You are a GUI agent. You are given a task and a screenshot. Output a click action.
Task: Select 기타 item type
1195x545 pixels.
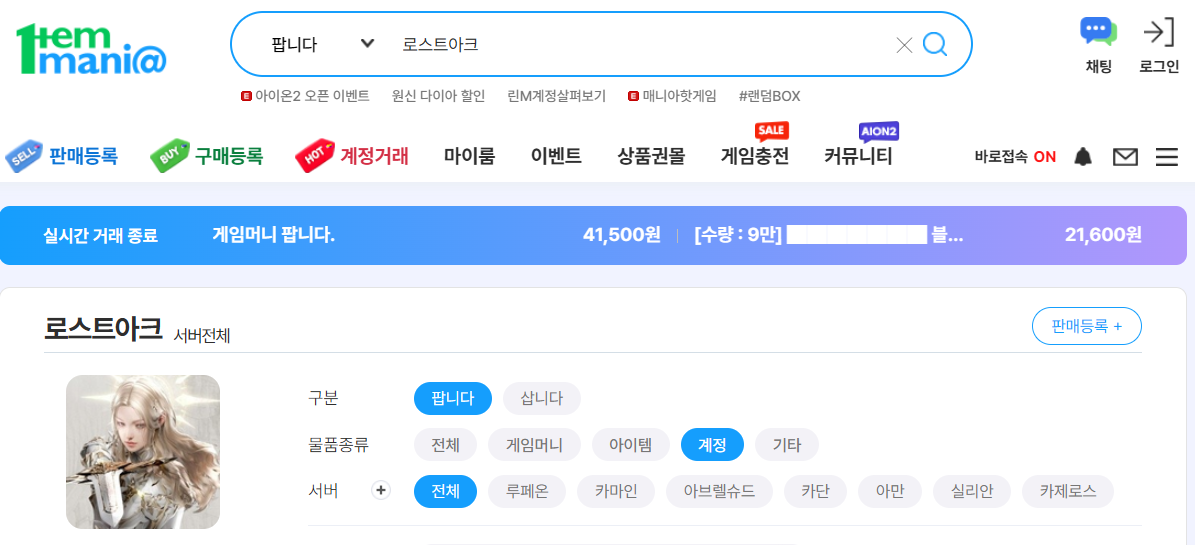point(787,445)
